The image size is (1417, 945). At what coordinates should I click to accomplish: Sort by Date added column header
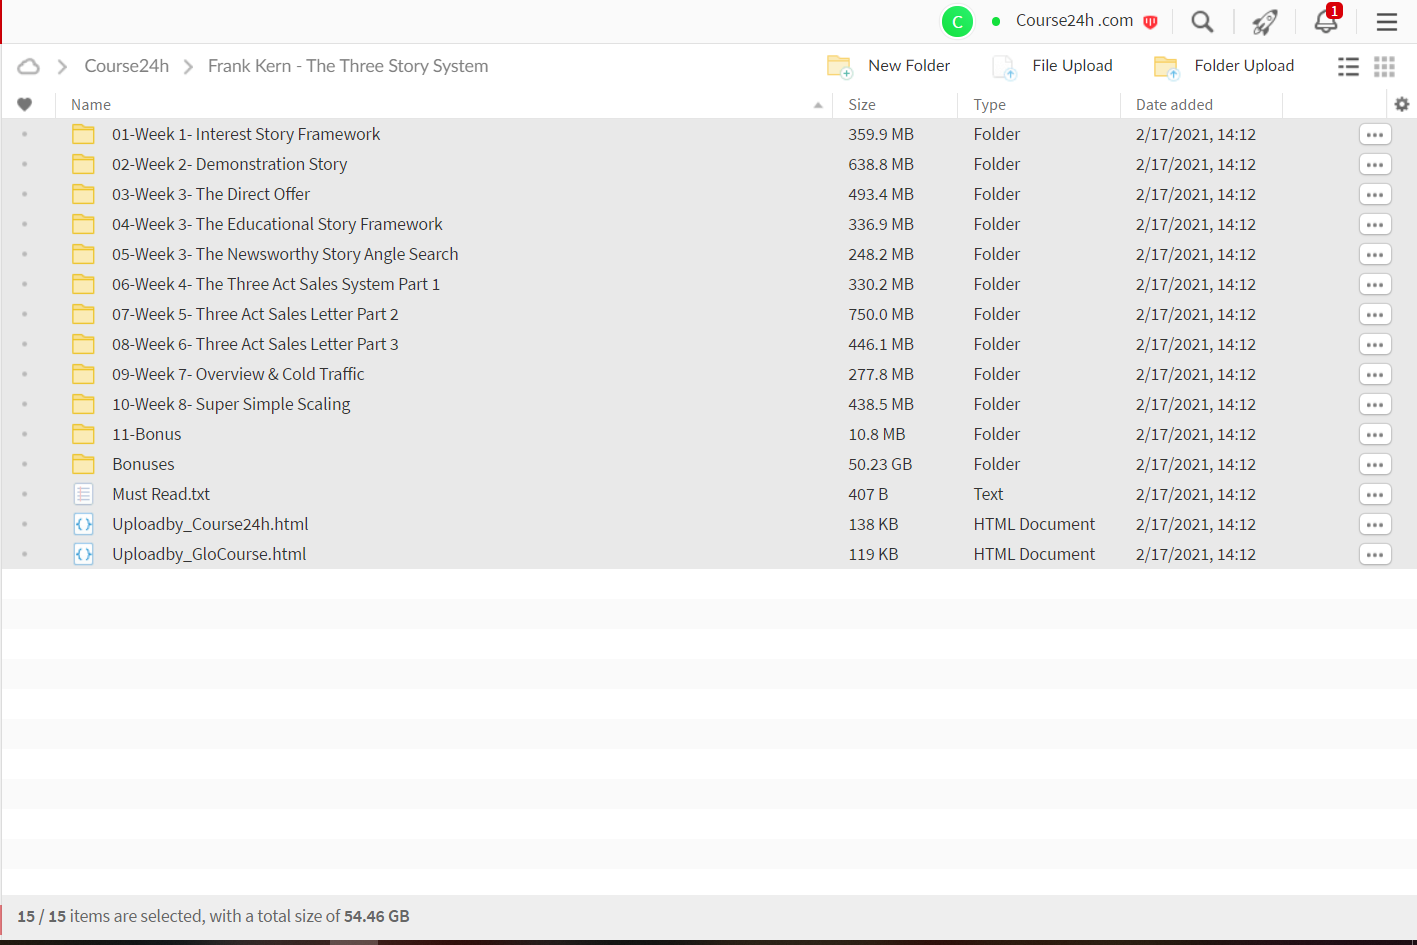coord(1174,104)
